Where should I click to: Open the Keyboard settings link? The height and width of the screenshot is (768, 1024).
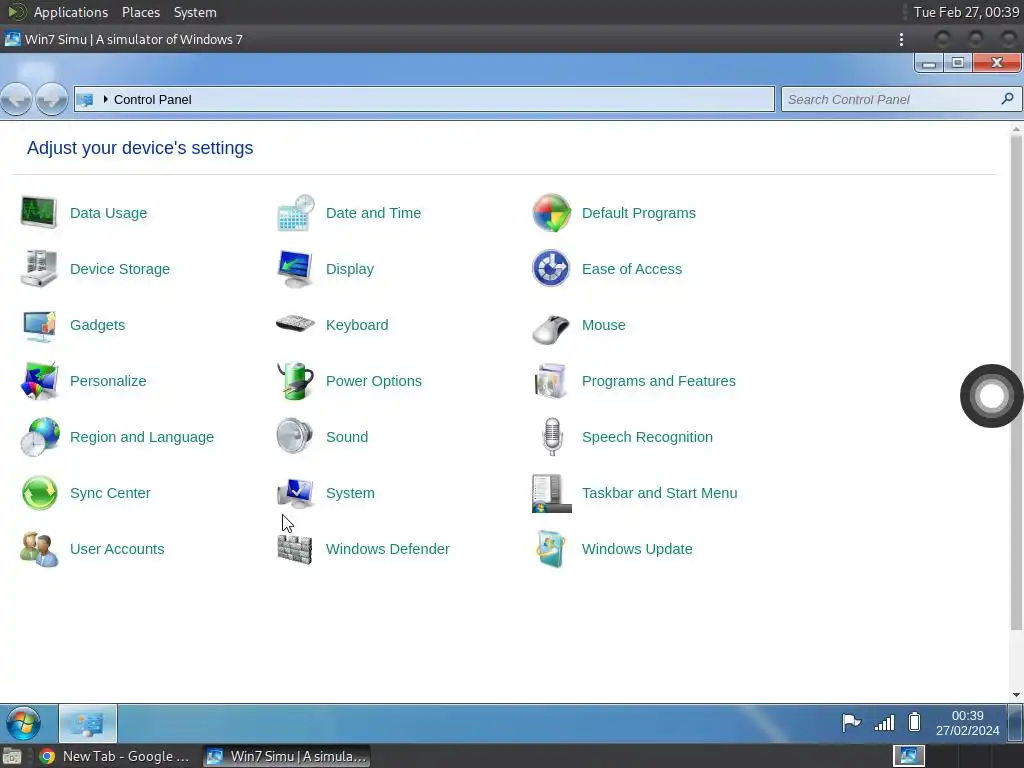[x=357, y=325]
